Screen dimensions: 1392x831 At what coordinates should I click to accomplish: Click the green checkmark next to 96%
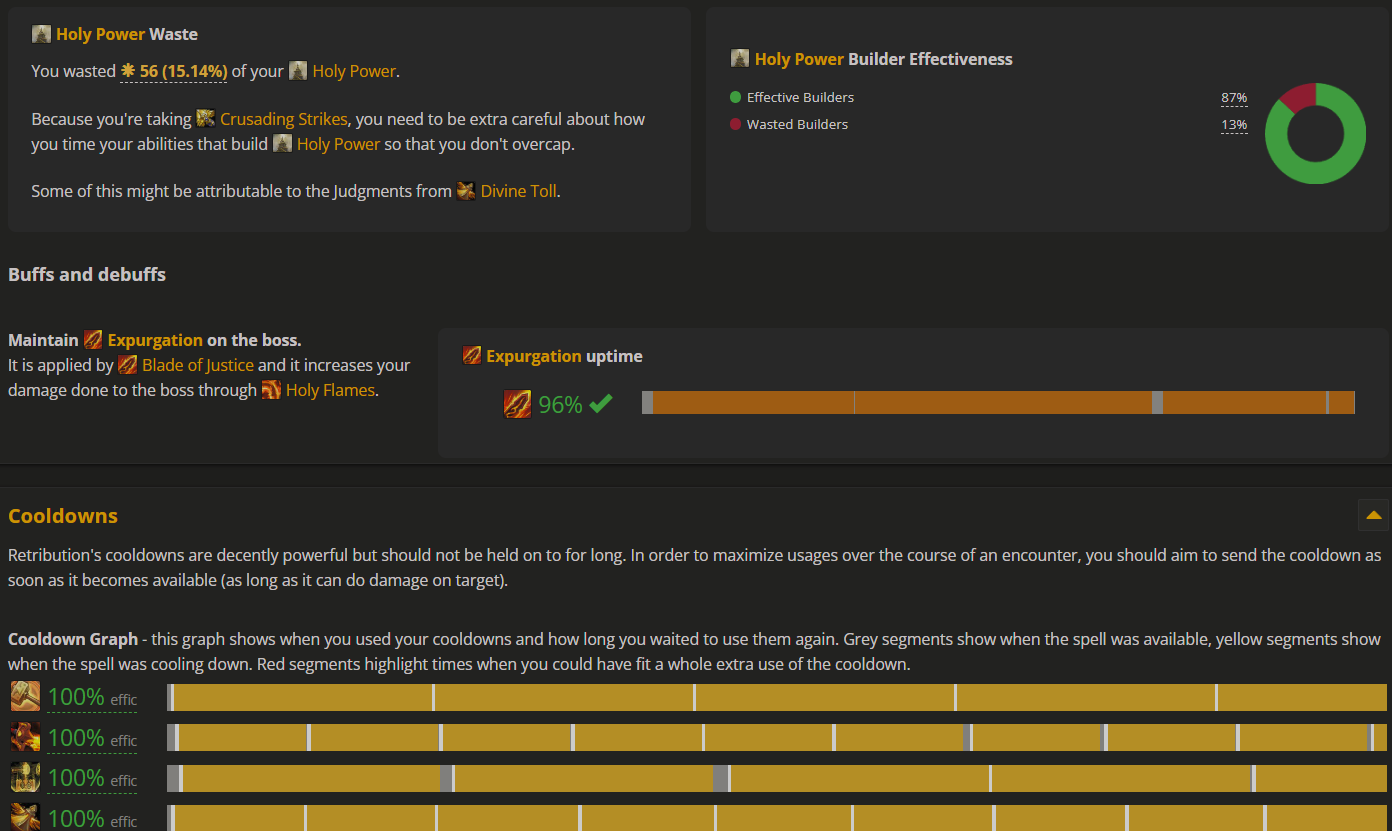[600, 404]
